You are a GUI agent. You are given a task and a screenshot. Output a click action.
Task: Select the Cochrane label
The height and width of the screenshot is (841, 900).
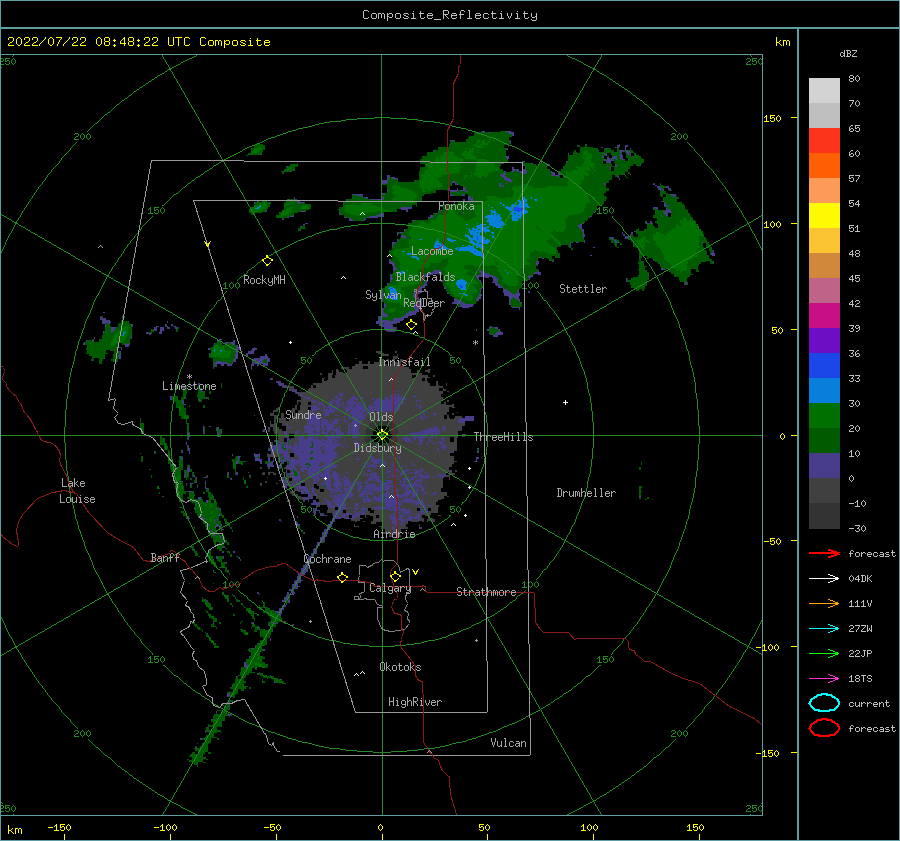(x=327, y=559)
